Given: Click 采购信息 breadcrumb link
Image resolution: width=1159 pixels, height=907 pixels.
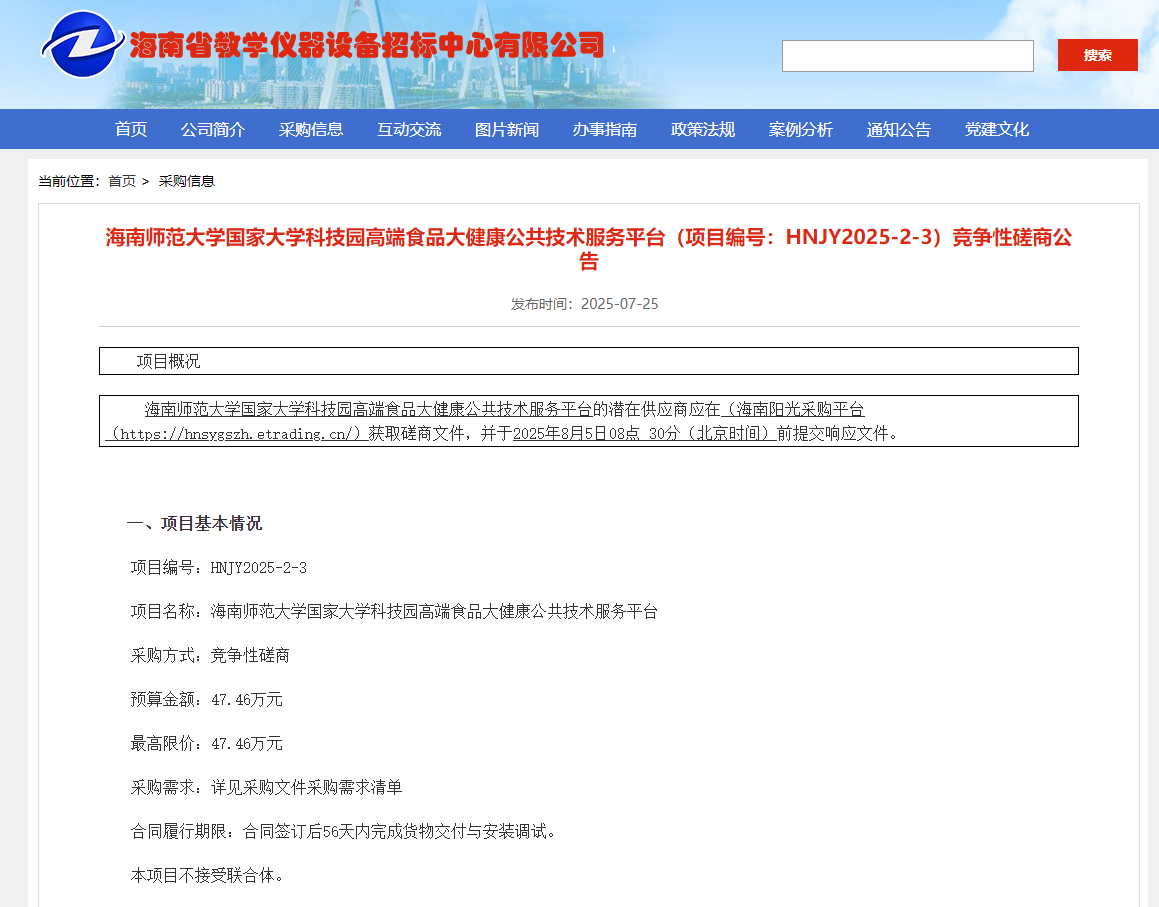Looking at the screenshot, I should coord(187,181).
